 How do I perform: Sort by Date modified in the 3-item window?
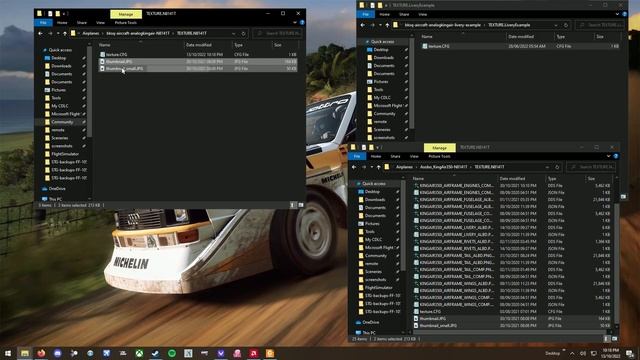199,45
